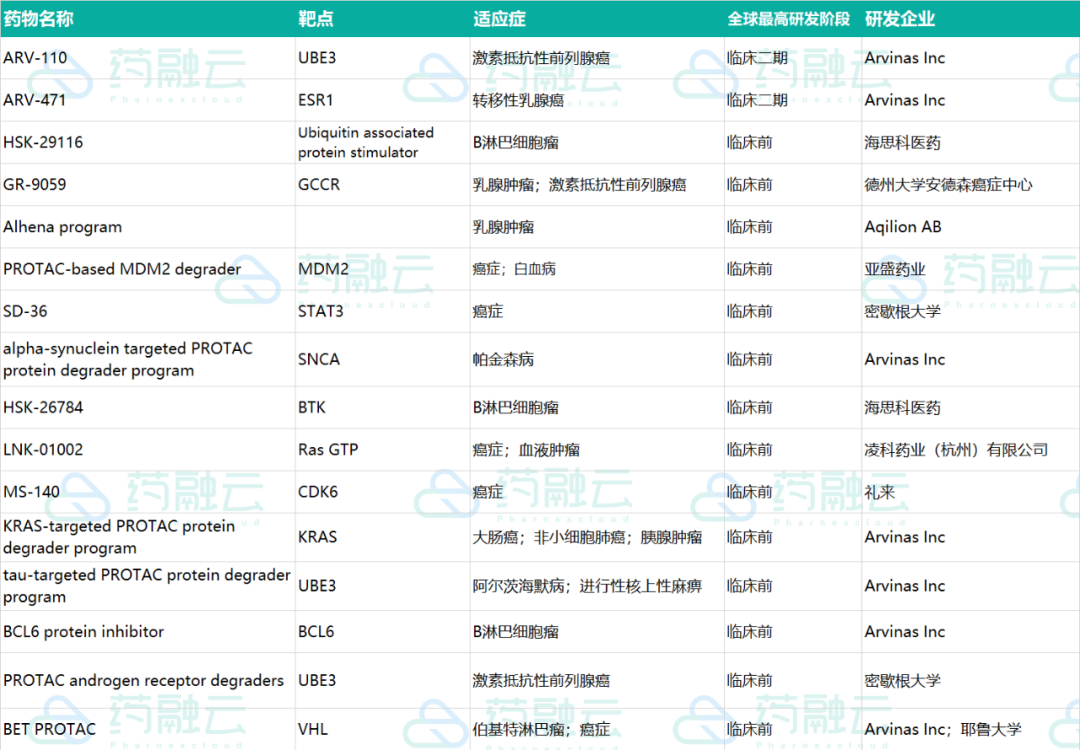Select tau-targeted PROTAC protein degrader program cell
The width and height of the screenshot is (1080, 750).
click(x=147, y=586)
